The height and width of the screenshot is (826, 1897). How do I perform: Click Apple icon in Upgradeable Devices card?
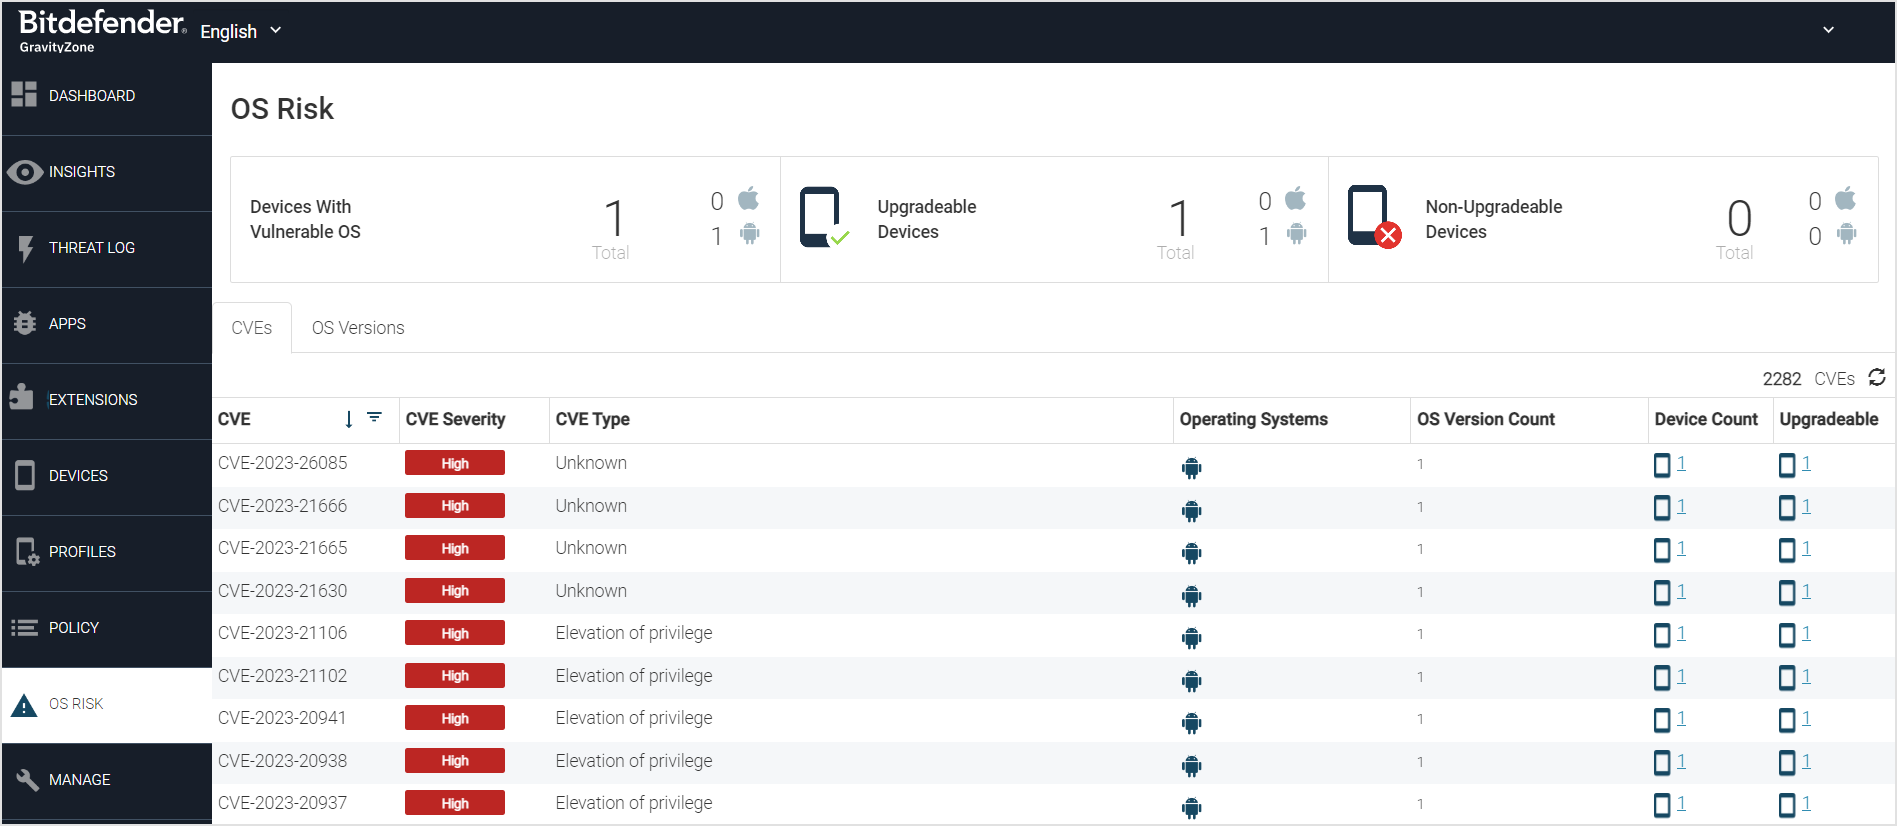1296,198
